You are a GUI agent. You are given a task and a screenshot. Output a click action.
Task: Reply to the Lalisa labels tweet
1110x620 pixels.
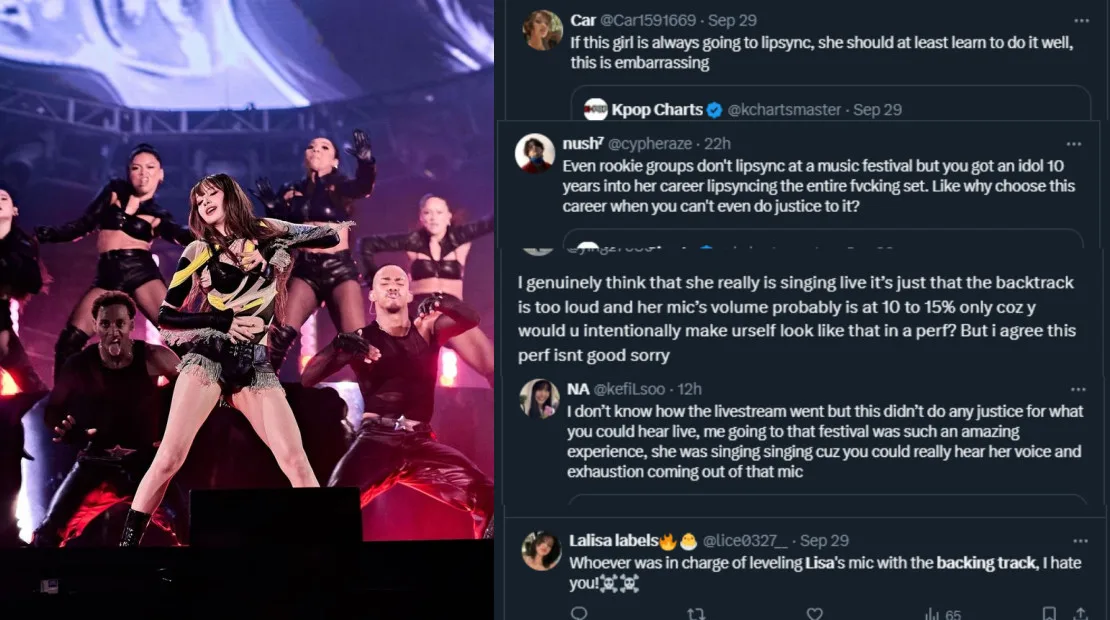point(578,613)
